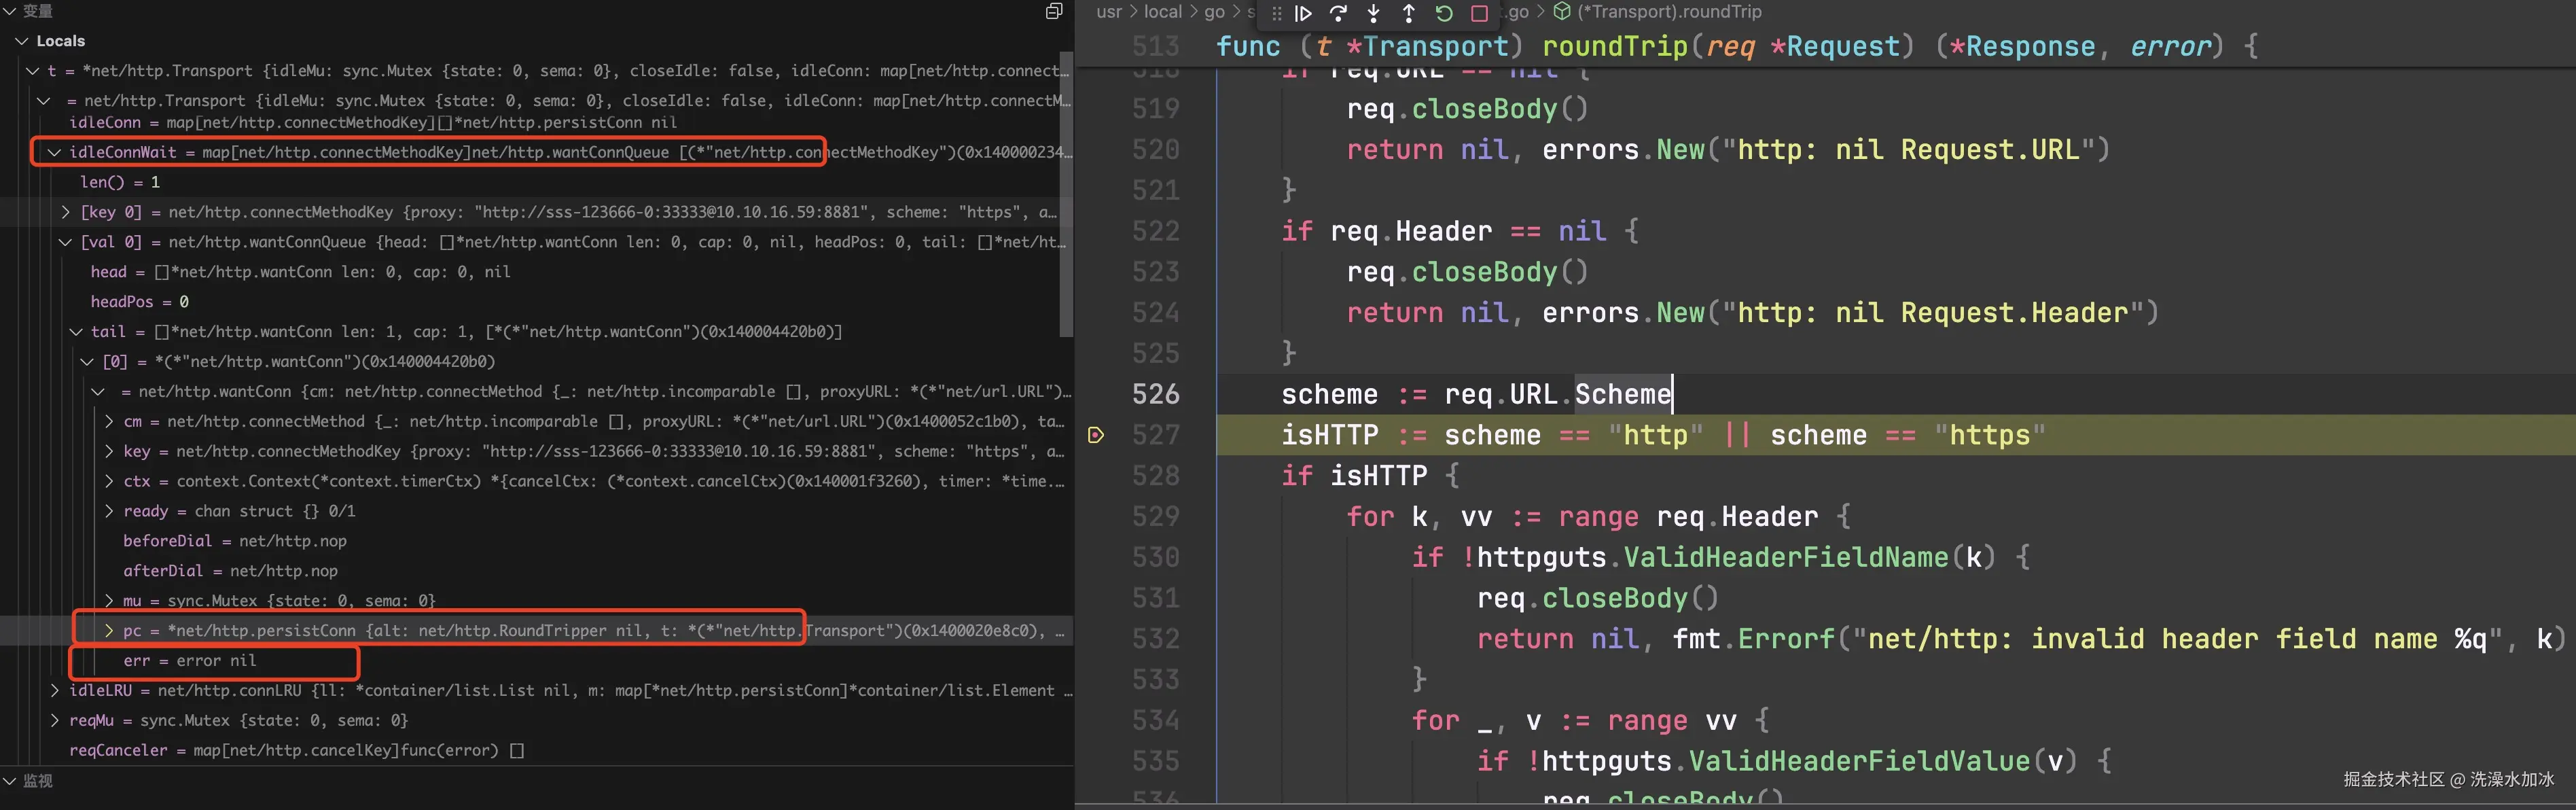Image resolution: width=2576 pixels, height=810 pixels.
Task: Collapse the tail wantConn slice
Action: 76,332
